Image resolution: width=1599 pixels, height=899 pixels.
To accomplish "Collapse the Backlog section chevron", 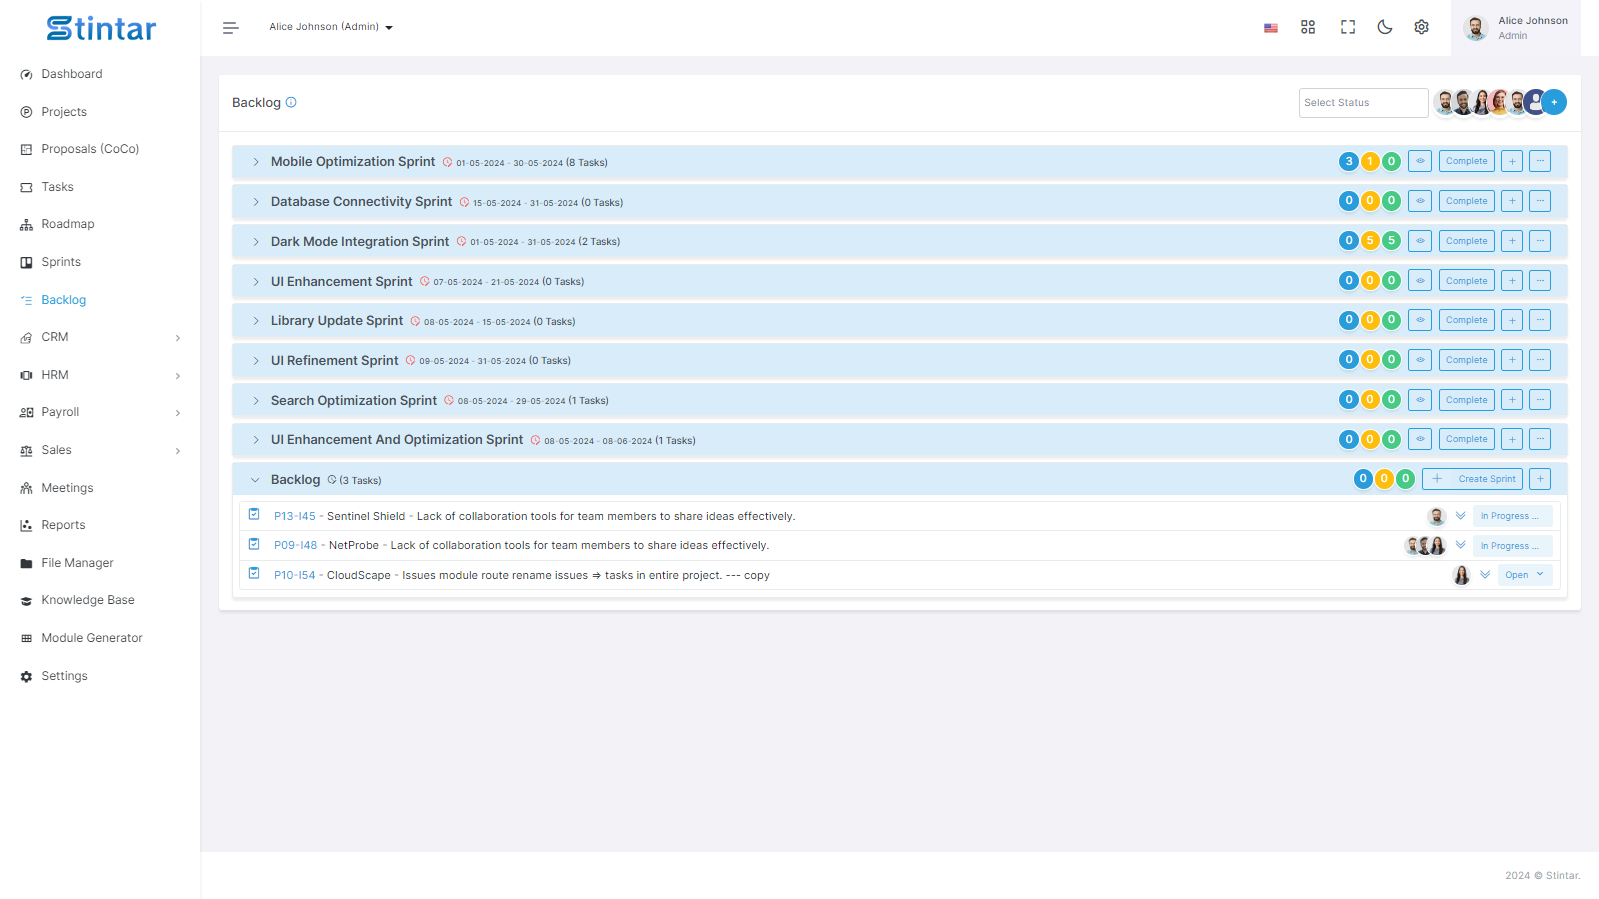I will [x=255, y=480].
